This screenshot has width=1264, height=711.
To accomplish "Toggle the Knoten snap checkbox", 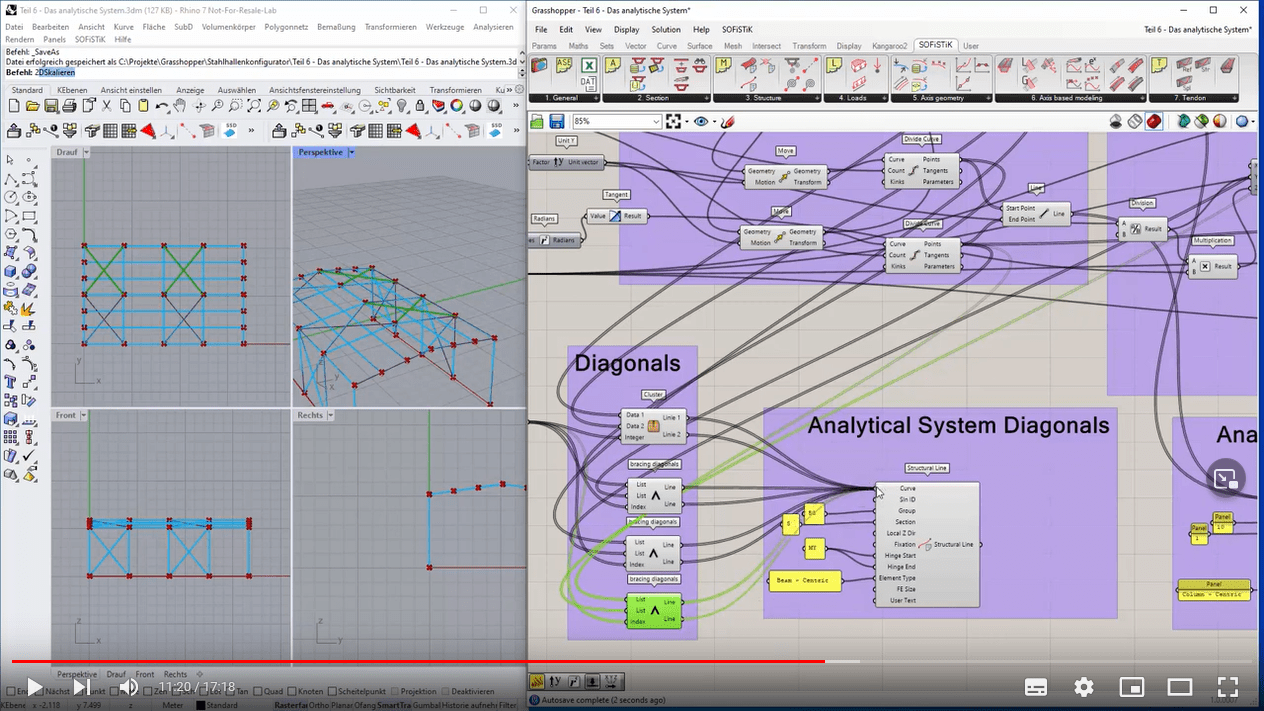I will (291, 691).
